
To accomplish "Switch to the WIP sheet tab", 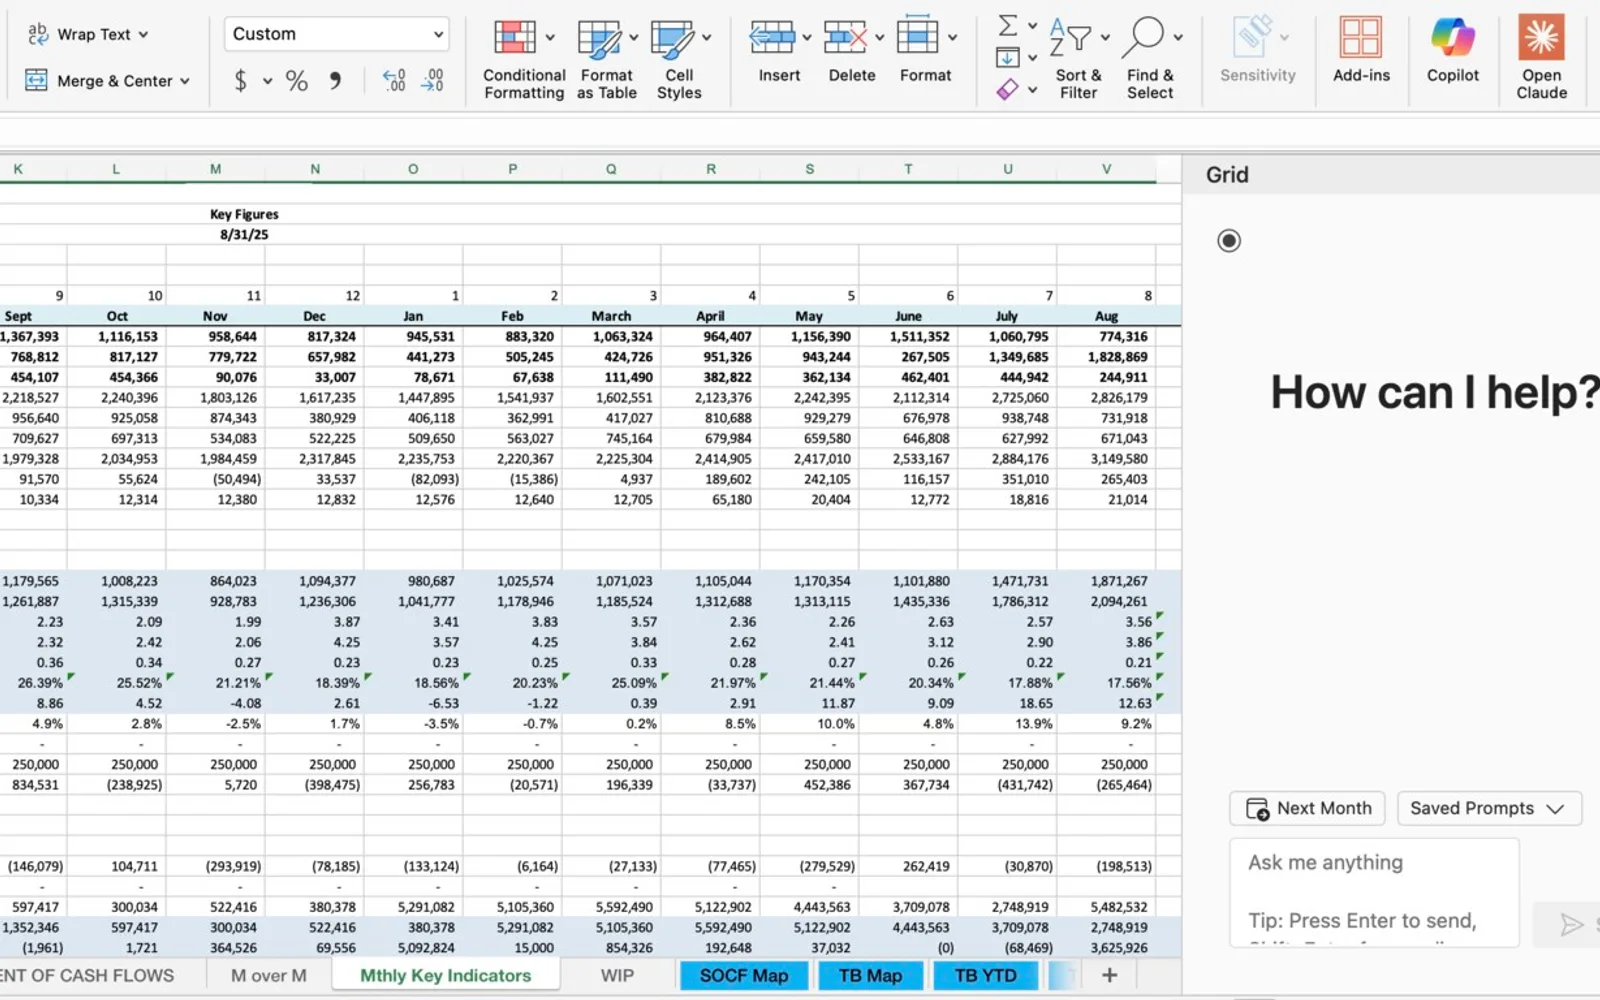I will 617,975.
